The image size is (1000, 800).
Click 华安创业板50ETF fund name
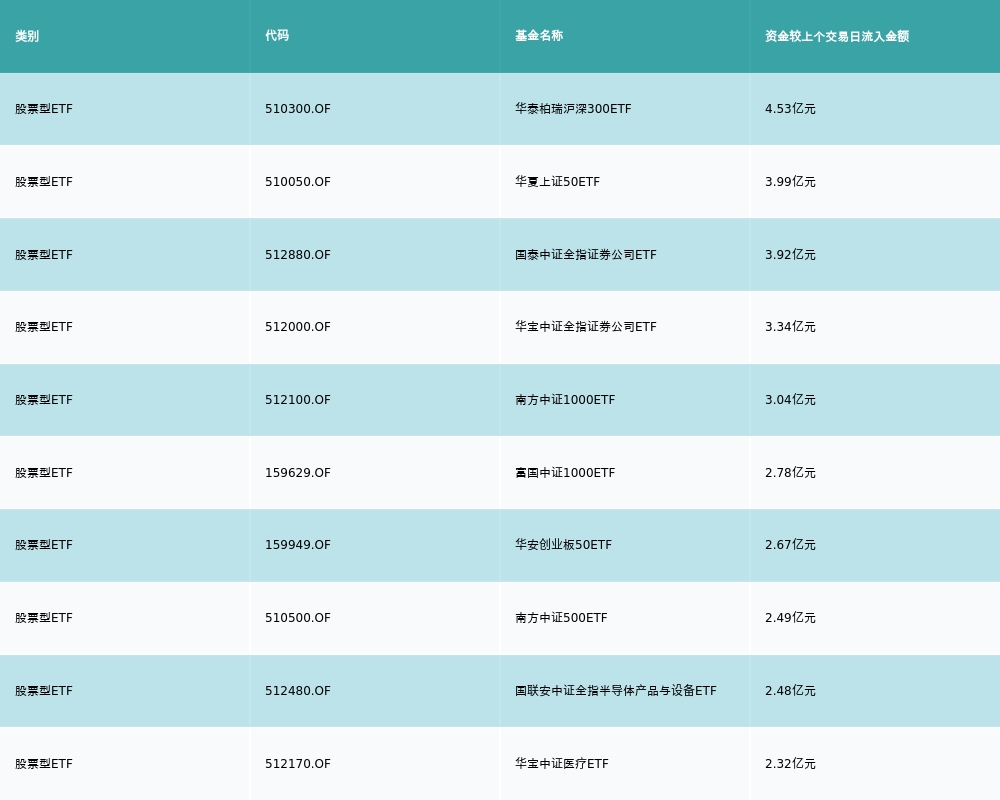click(563, 545)
